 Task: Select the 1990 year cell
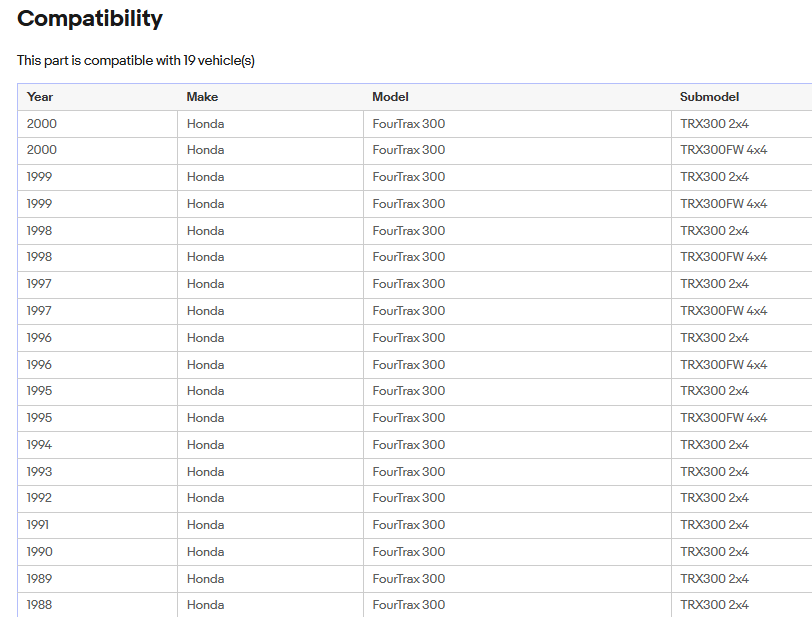coord(40,552)
